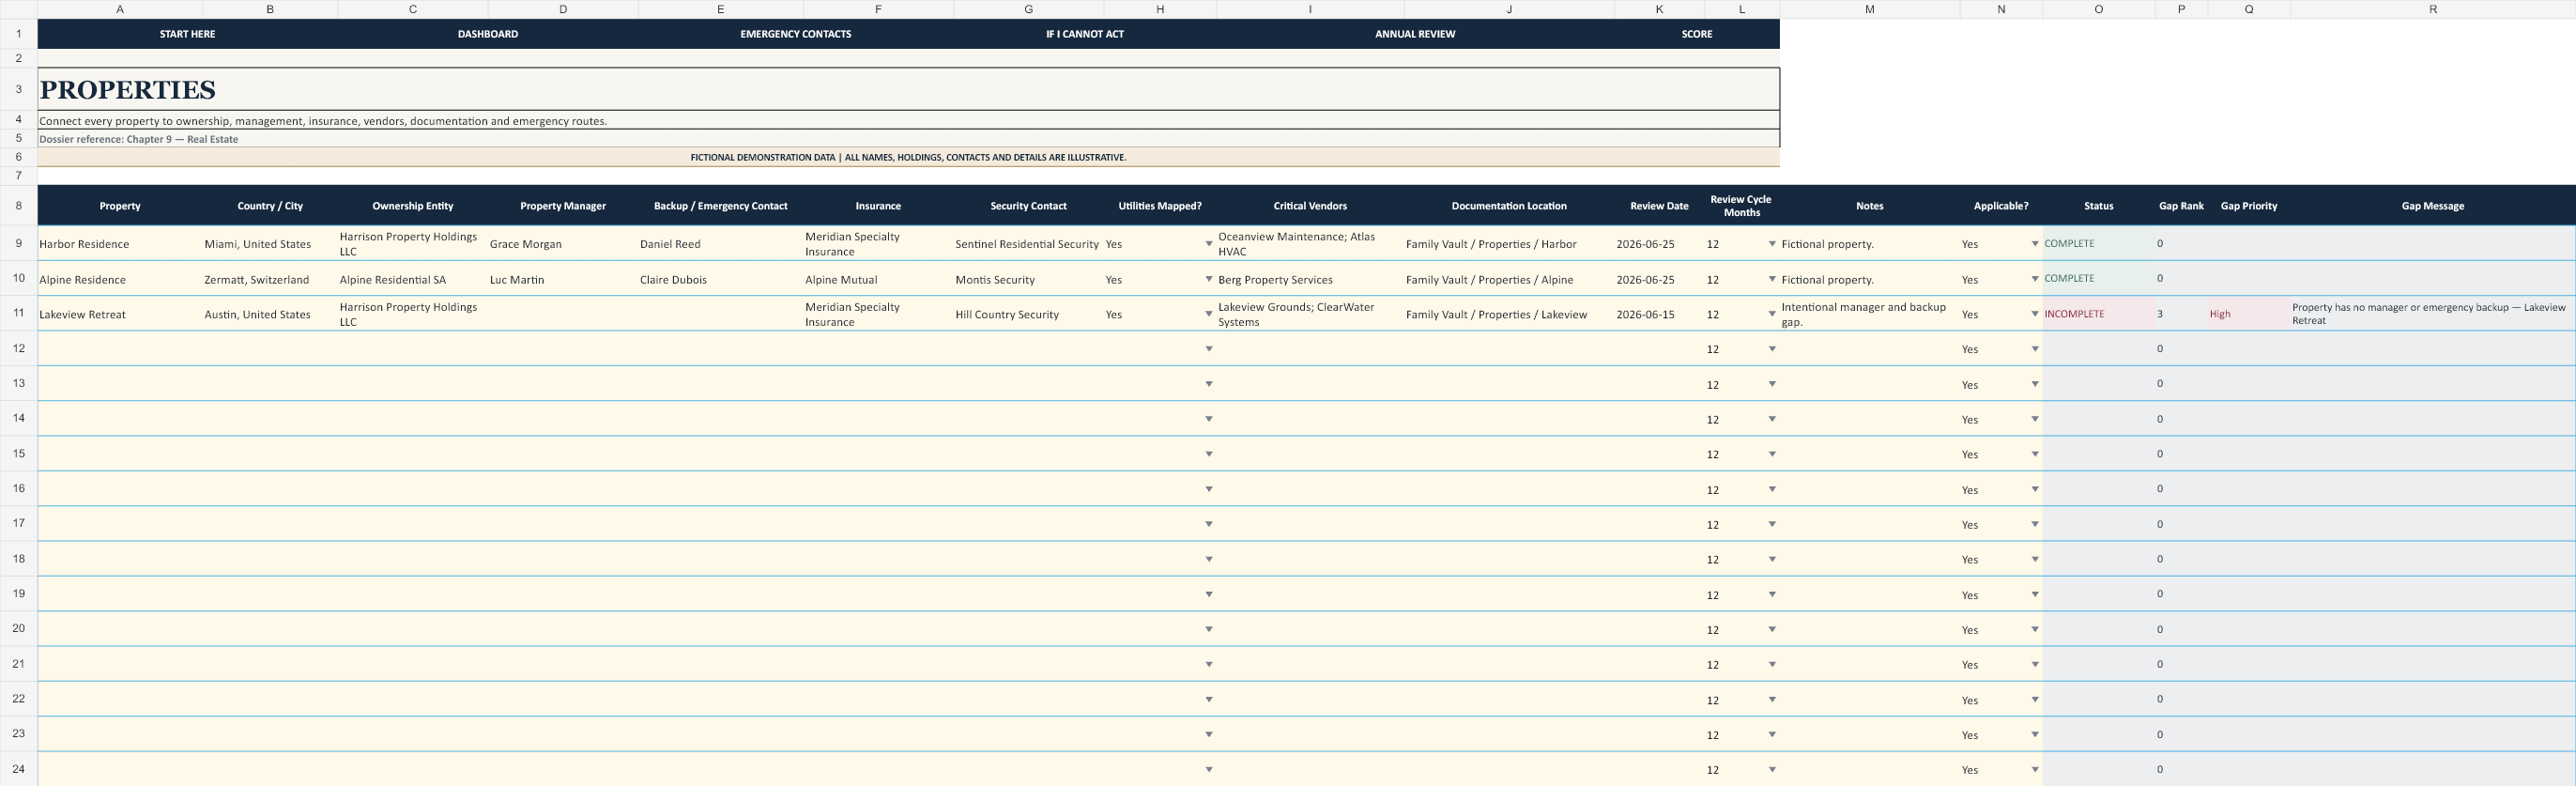The width and height of the screenshot is (2576, 786).
Task: Jump to the IF I CANNOT ACT link
Action: [x=1085, y=34]
